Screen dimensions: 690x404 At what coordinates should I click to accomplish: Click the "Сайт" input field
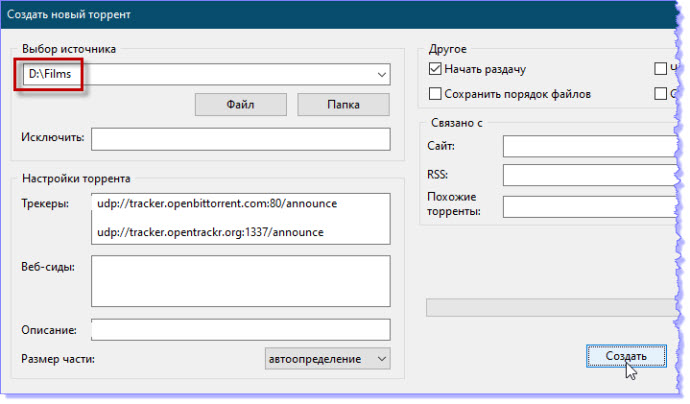590,146
